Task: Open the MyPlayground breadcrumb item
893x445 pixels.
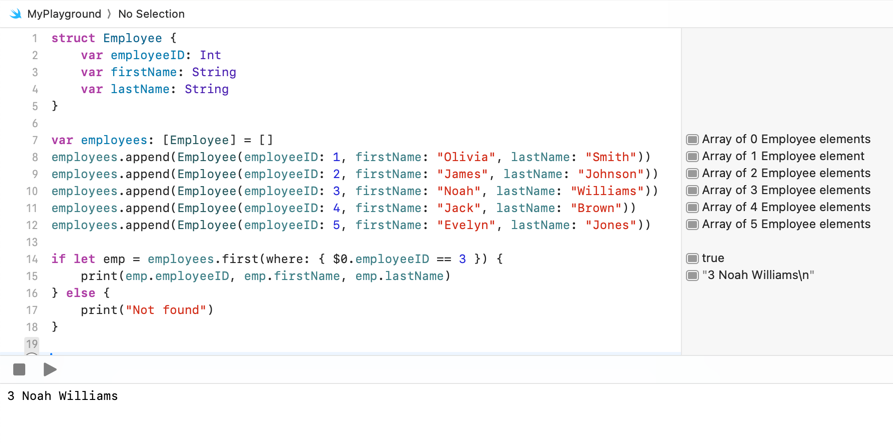Action: pos(64,14)
